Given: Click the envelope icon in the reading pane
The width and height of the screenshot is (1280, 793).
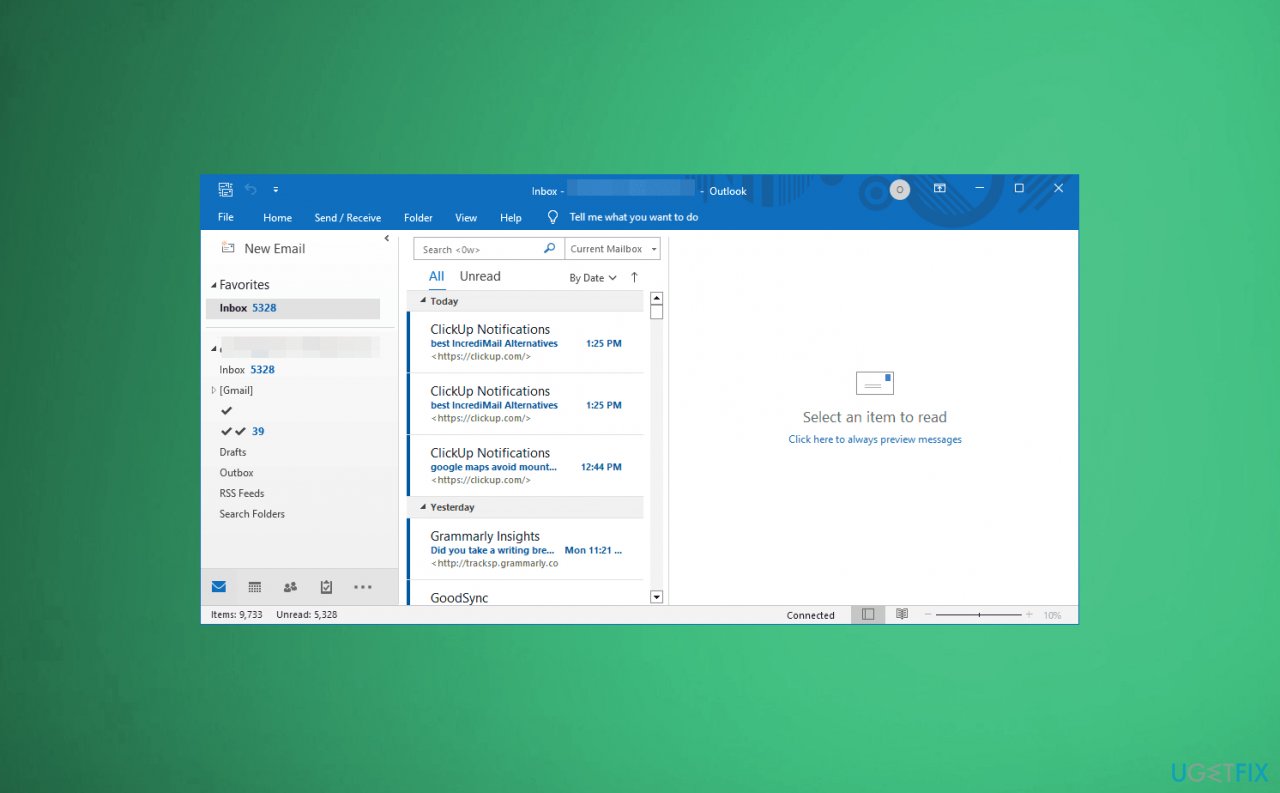Looking at the screenshot, I should click(x=875, y=383).
